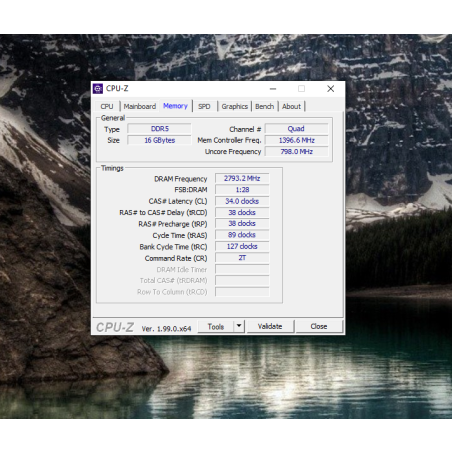Close the CPU-Z window with X

pyautogui.click(x=331, y=89)
